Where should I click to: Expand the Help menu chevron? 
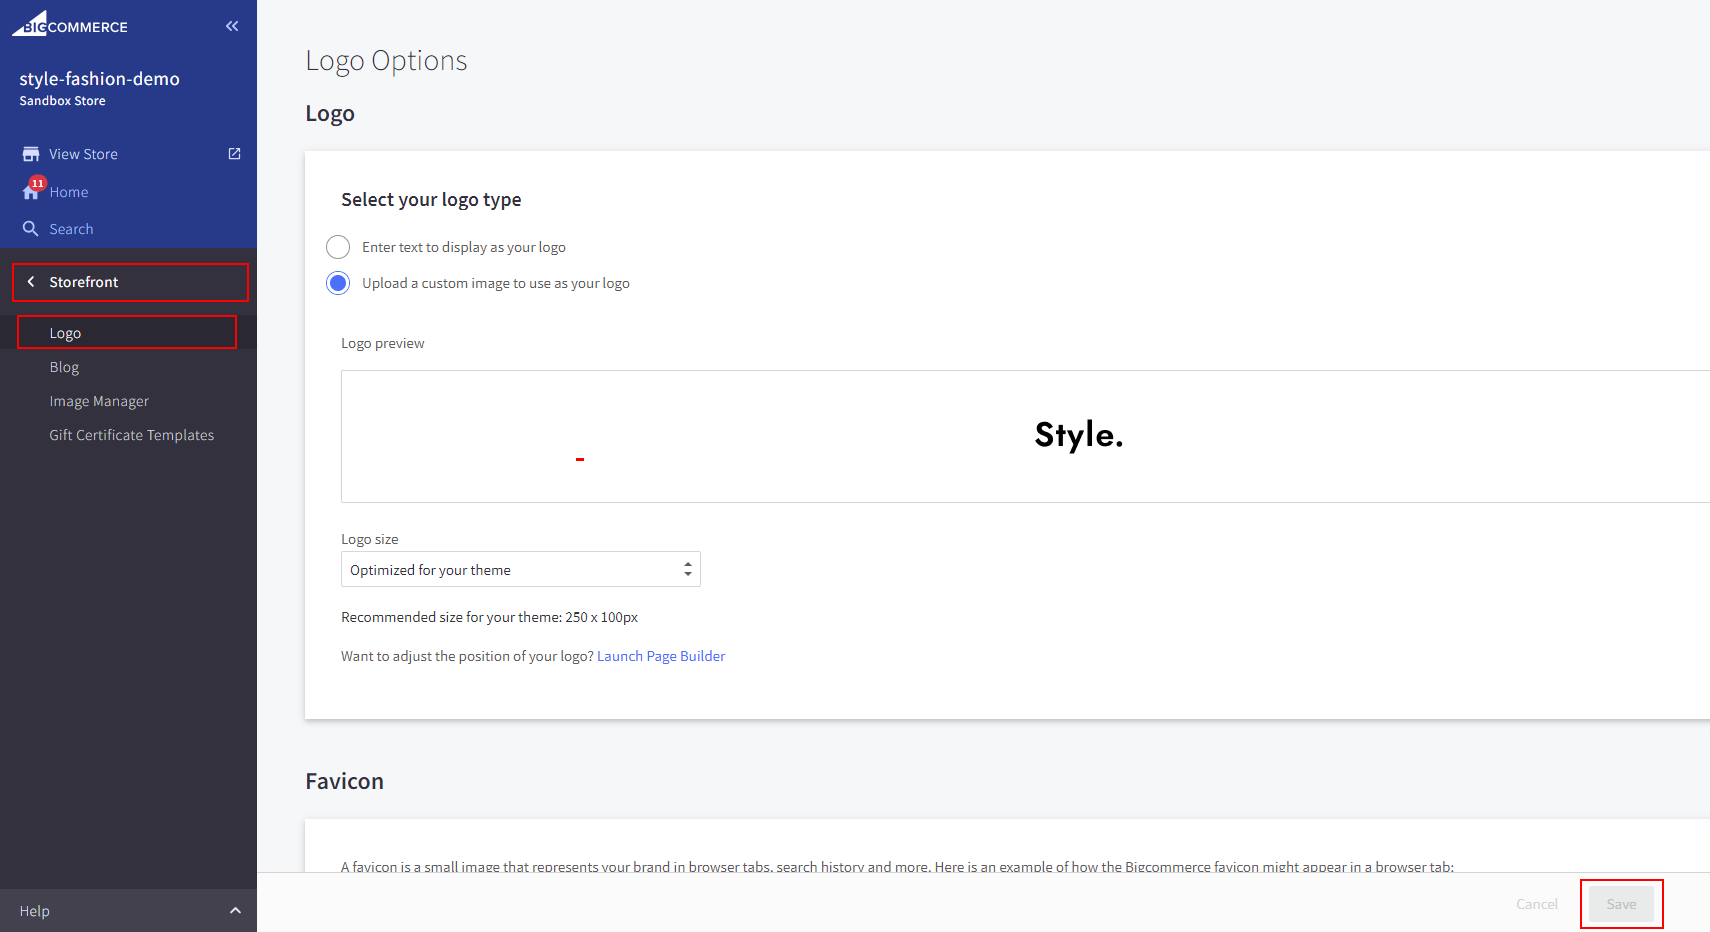(x=235, y=911)
